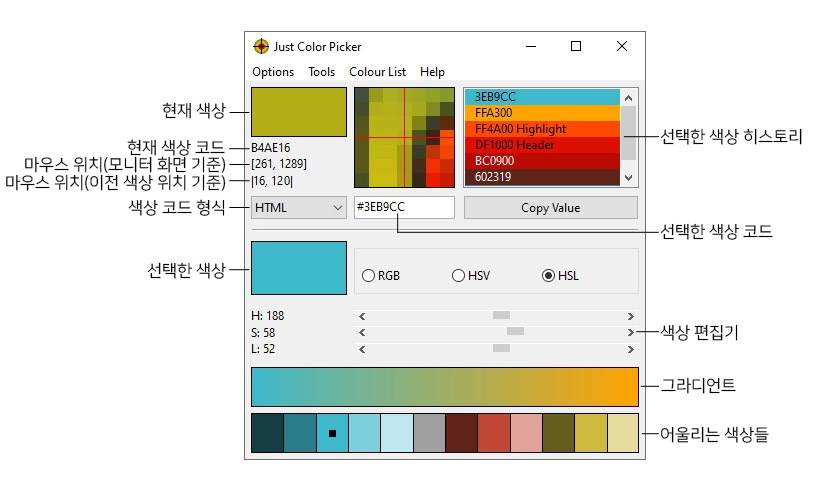Viewport: 822px width, 487px height.
Task: Click the history list scrollbar thumb
Action: (x=629, y=133)
